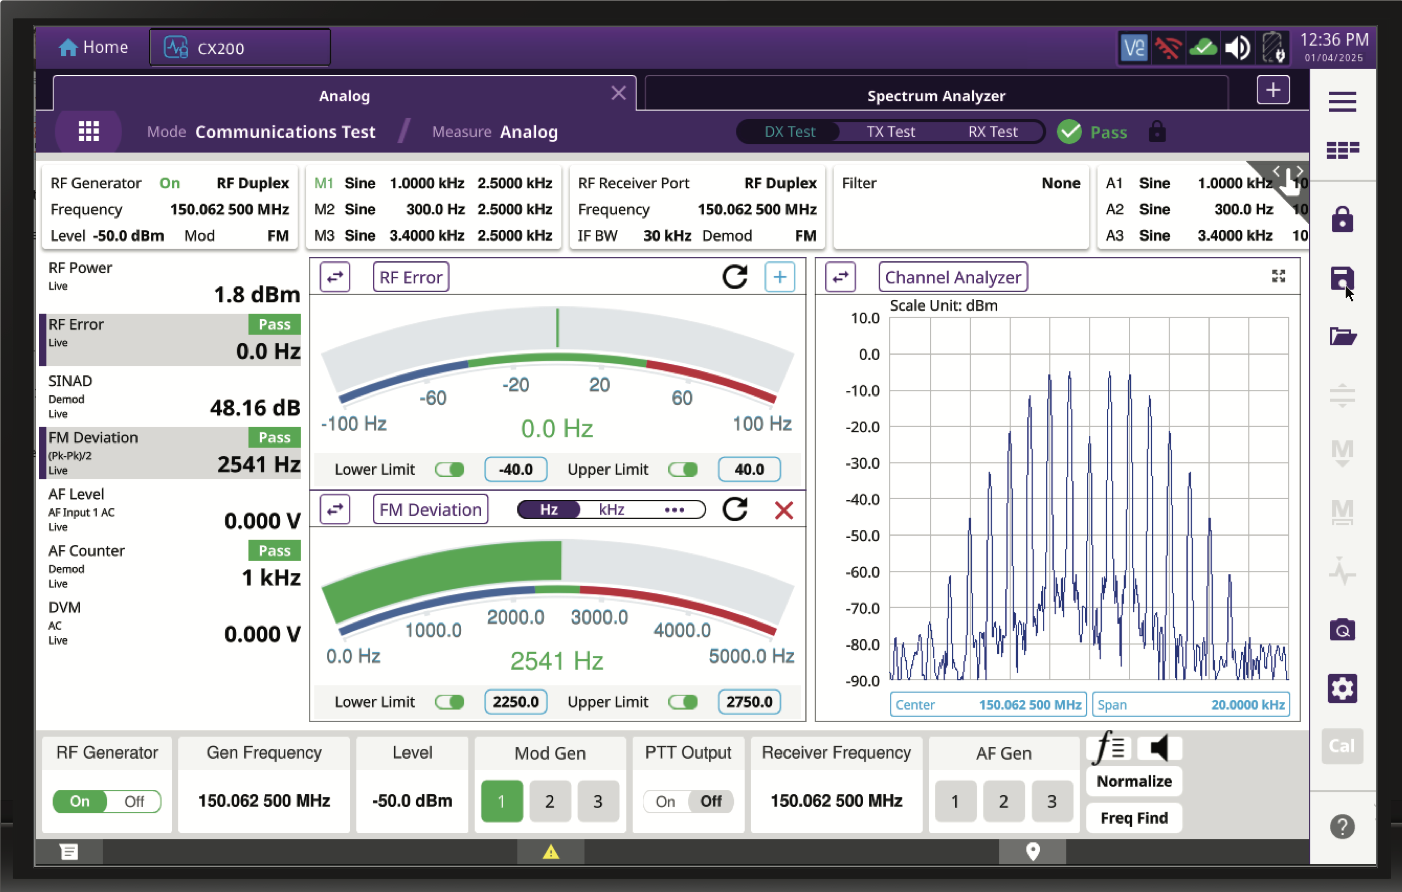Open the folder icon in sidebar

pos(1342,336)
